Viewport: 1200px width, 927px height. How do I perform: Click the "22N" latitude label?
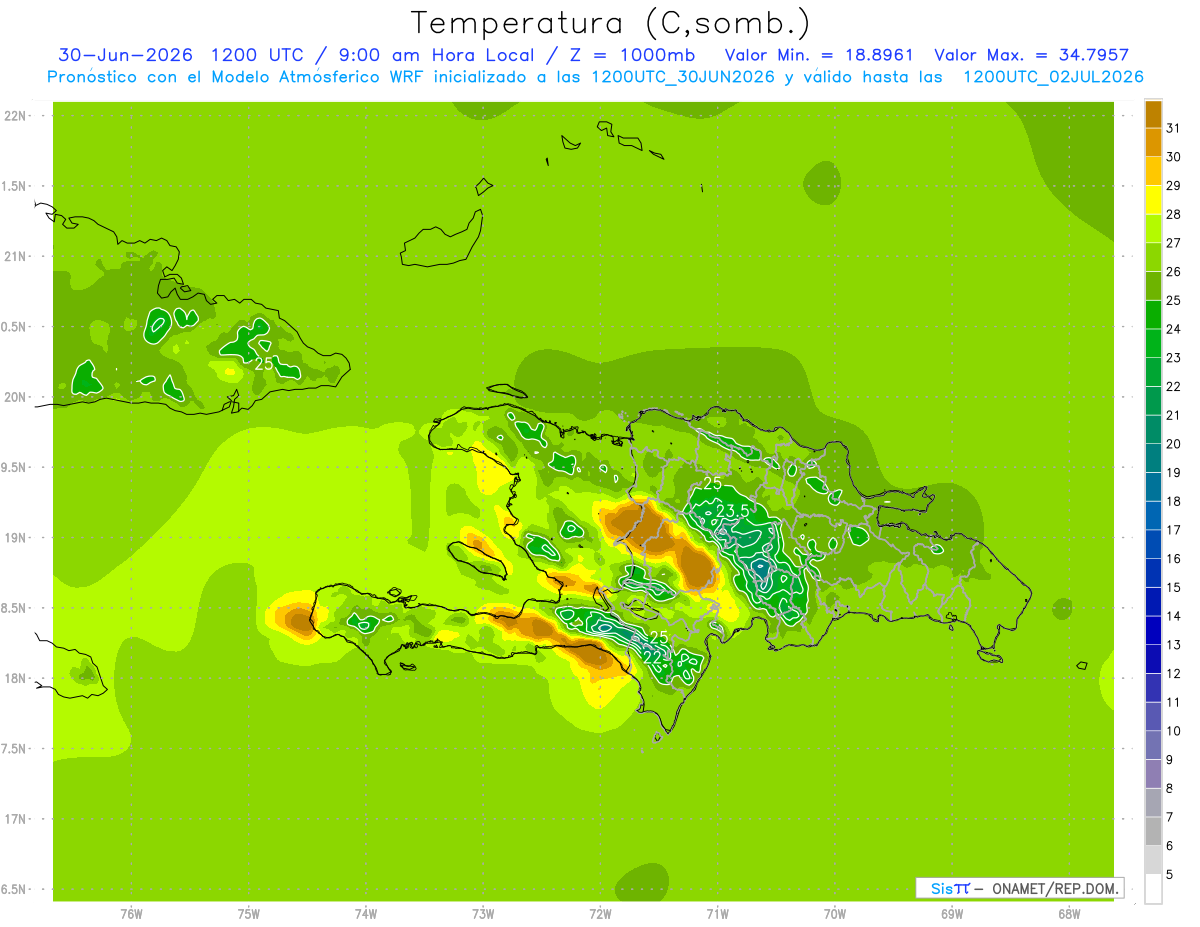[15, 116]
